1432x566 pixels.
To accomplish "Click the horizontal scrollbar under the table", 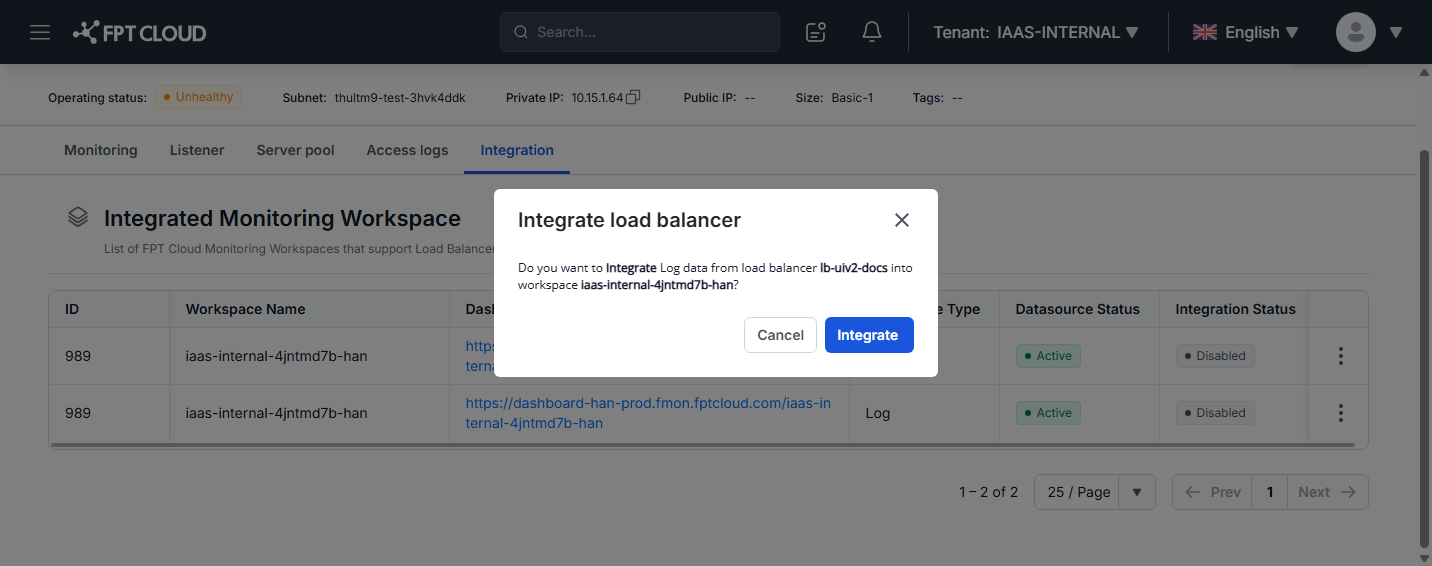I will pyautogui.click(x=702, y=445).
